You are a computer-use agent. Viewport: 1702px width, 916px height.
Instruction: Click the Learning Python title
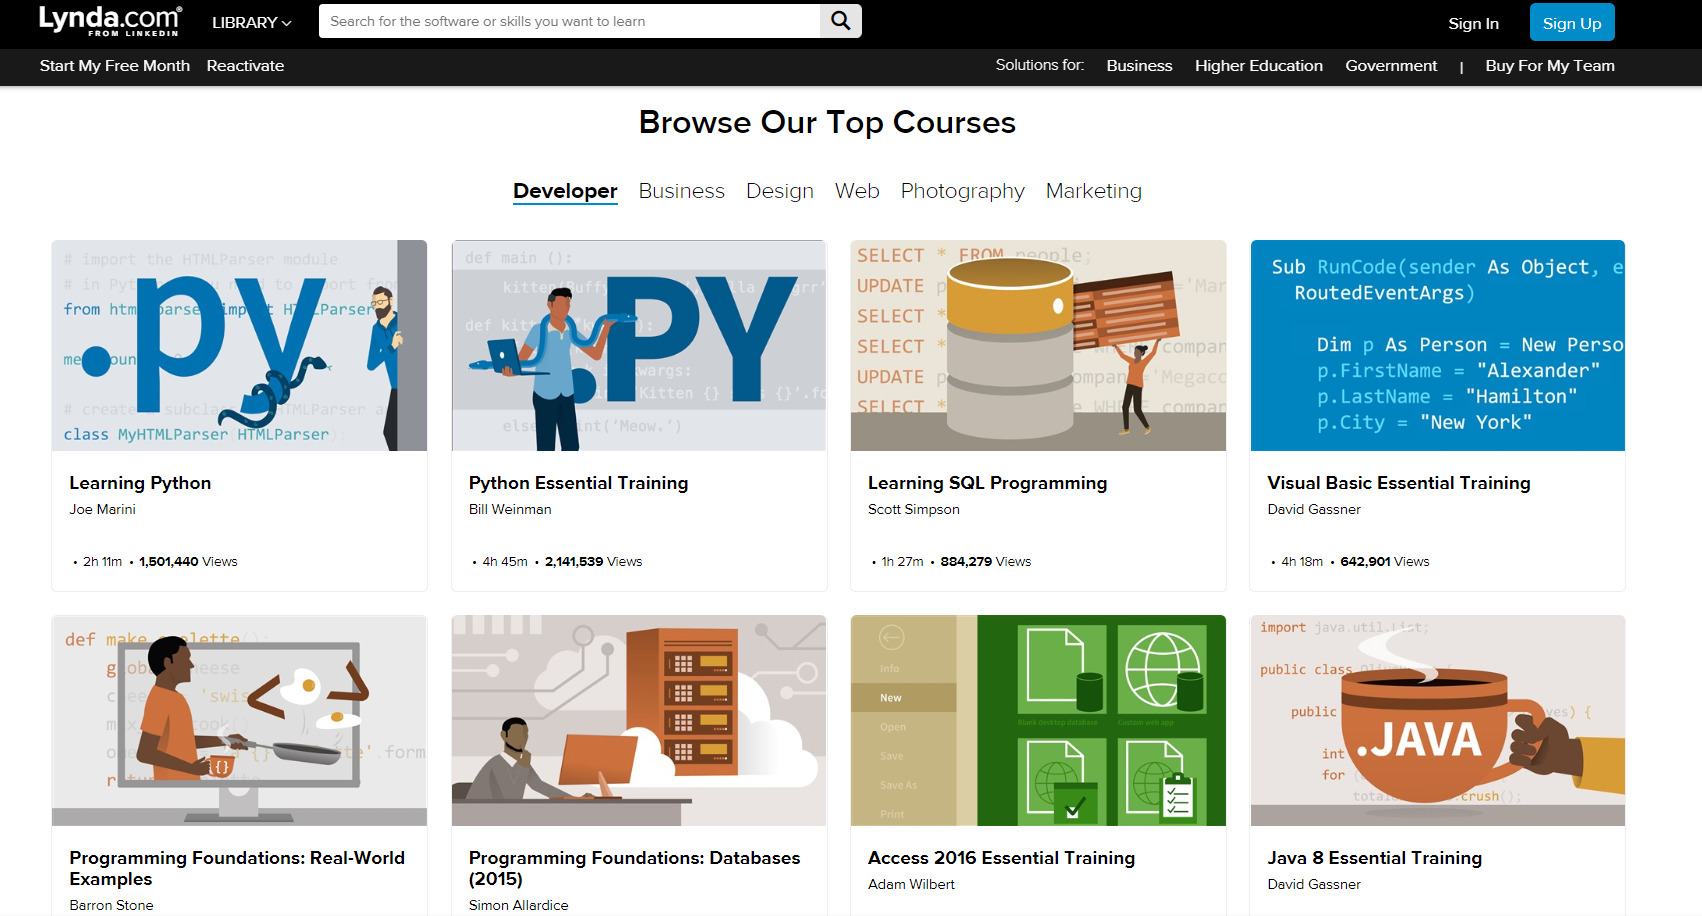[140, 483]
